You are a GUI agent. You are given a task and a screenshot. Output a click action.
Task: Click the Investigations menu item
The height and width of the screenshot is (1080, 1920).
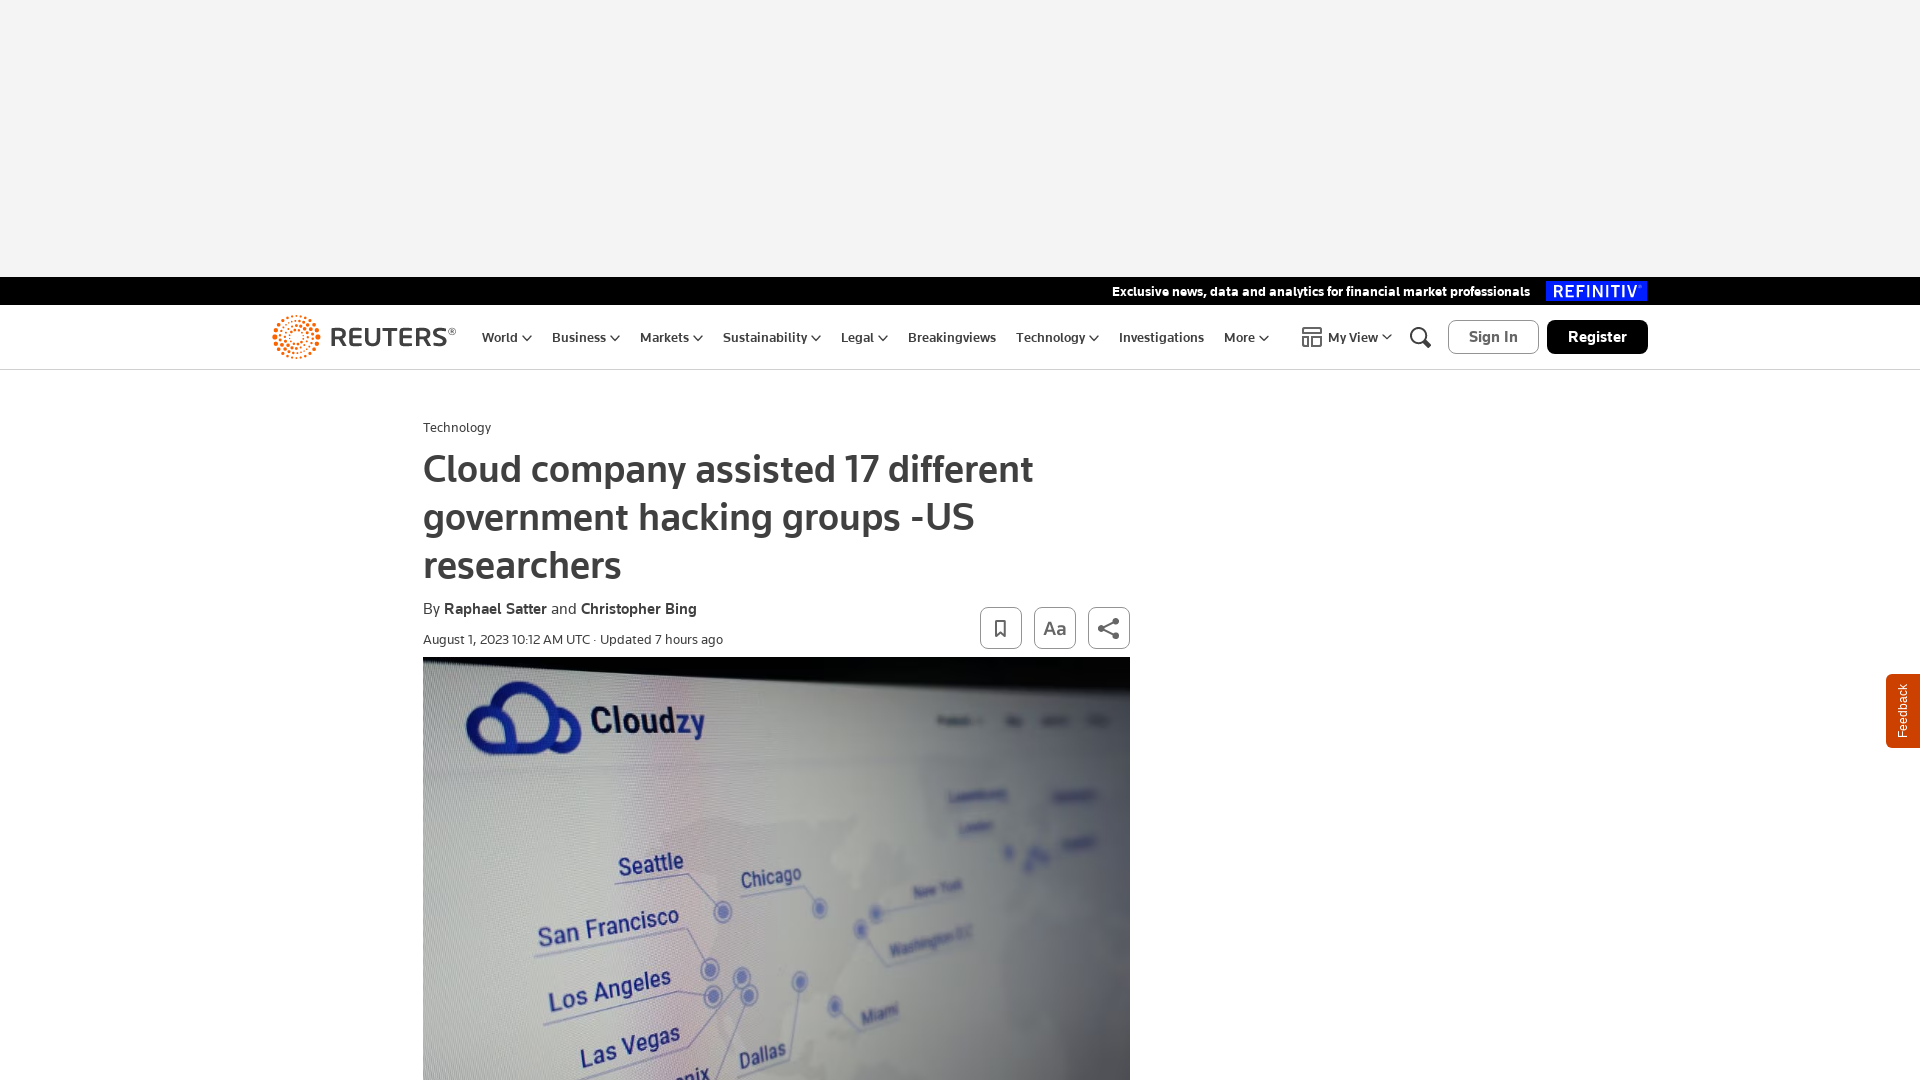point(1160,336)
